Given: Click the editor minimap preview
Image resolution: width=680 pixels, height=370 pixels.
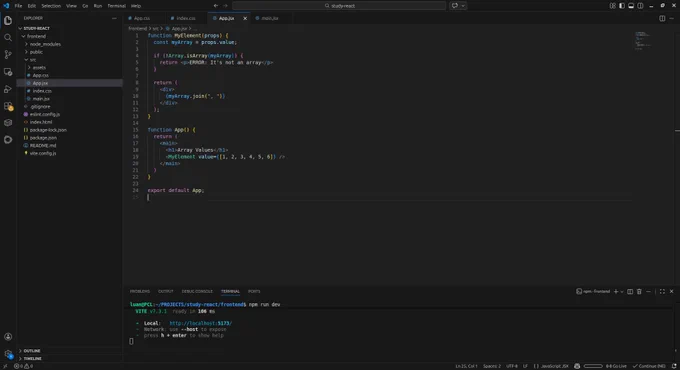Looking at the screenshot, I should [643, 40].
